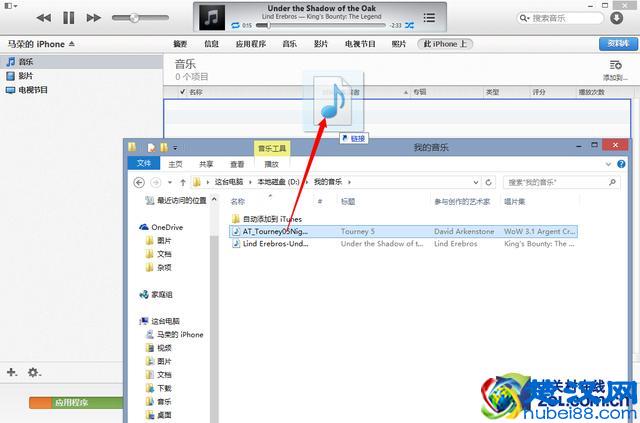Click the album artwork music note

(x=212, y=17)
